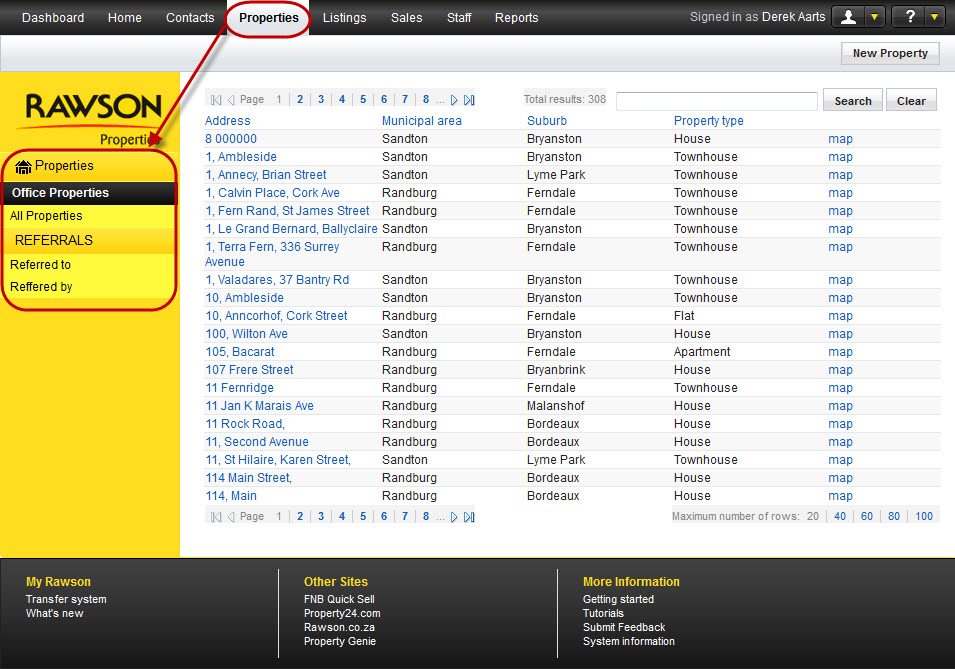Go to next page using top pagination arrow
Screen dimensions: 955x669
[x=454, y=100]
